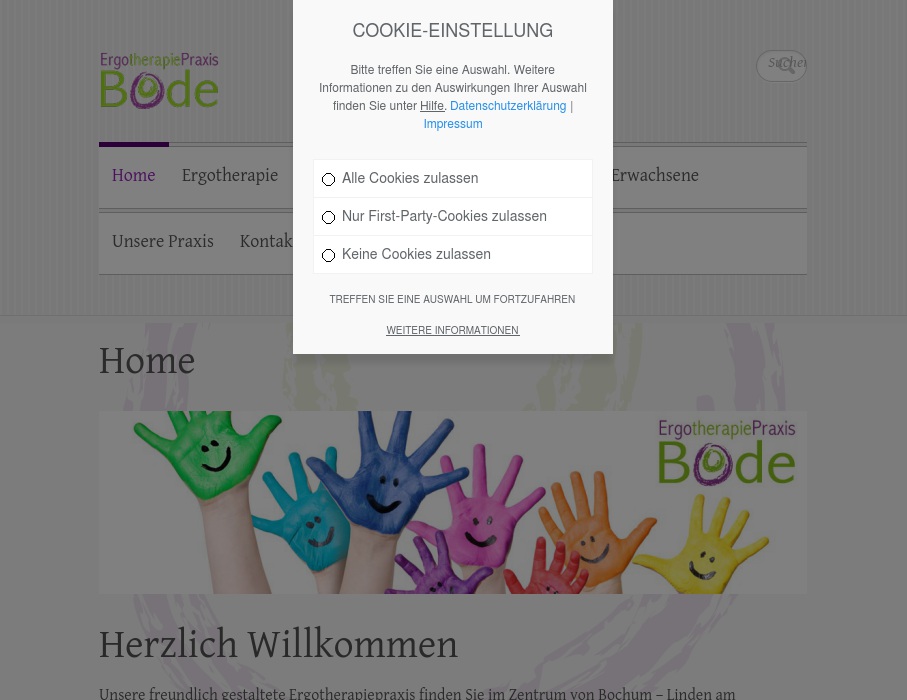This screenshot has height=700, width=907.
Task: Open Unsere Praxis menu item
Action: [x=163, y=241]
